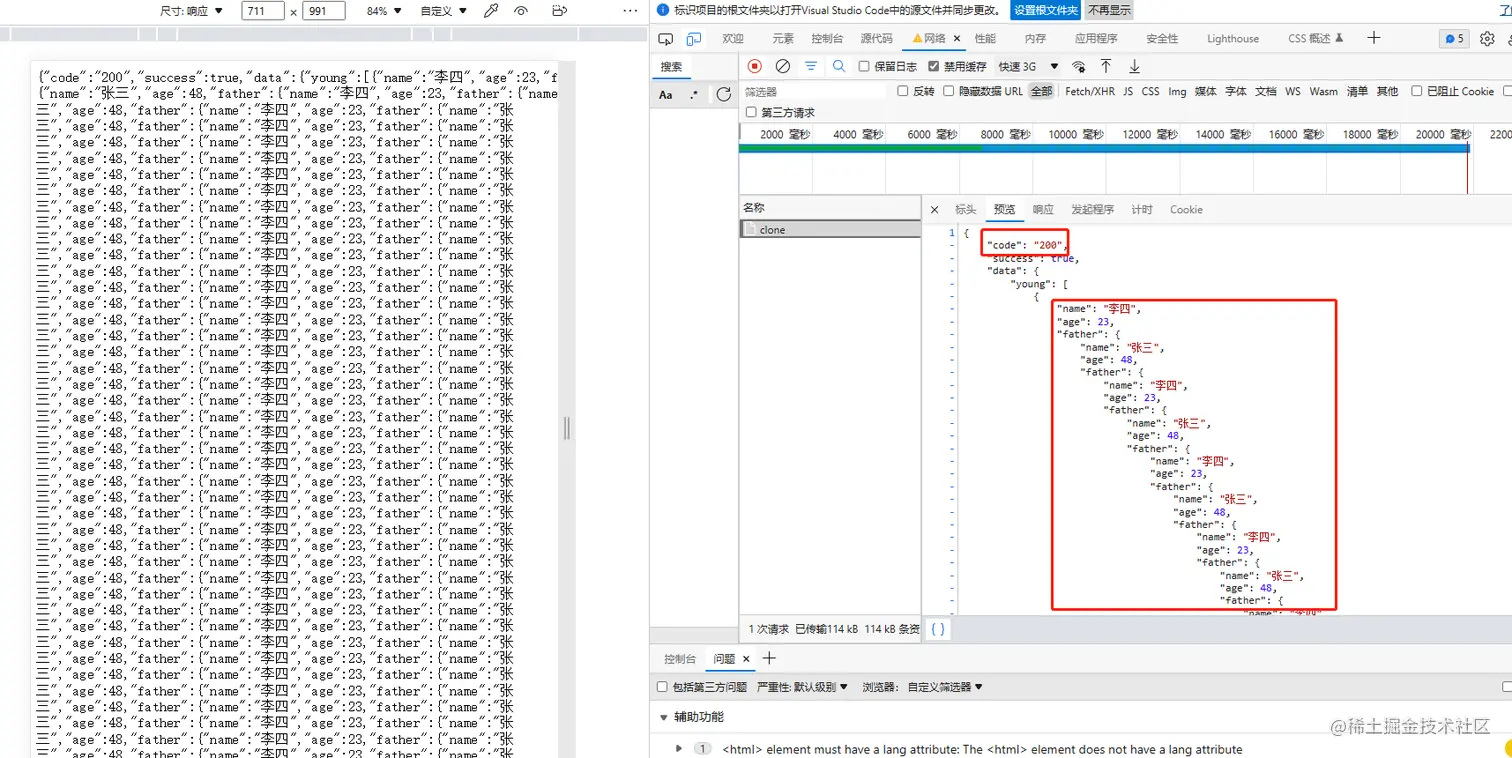
Task: Click the 设置根文件夹 button
Action: point(1046,10)
